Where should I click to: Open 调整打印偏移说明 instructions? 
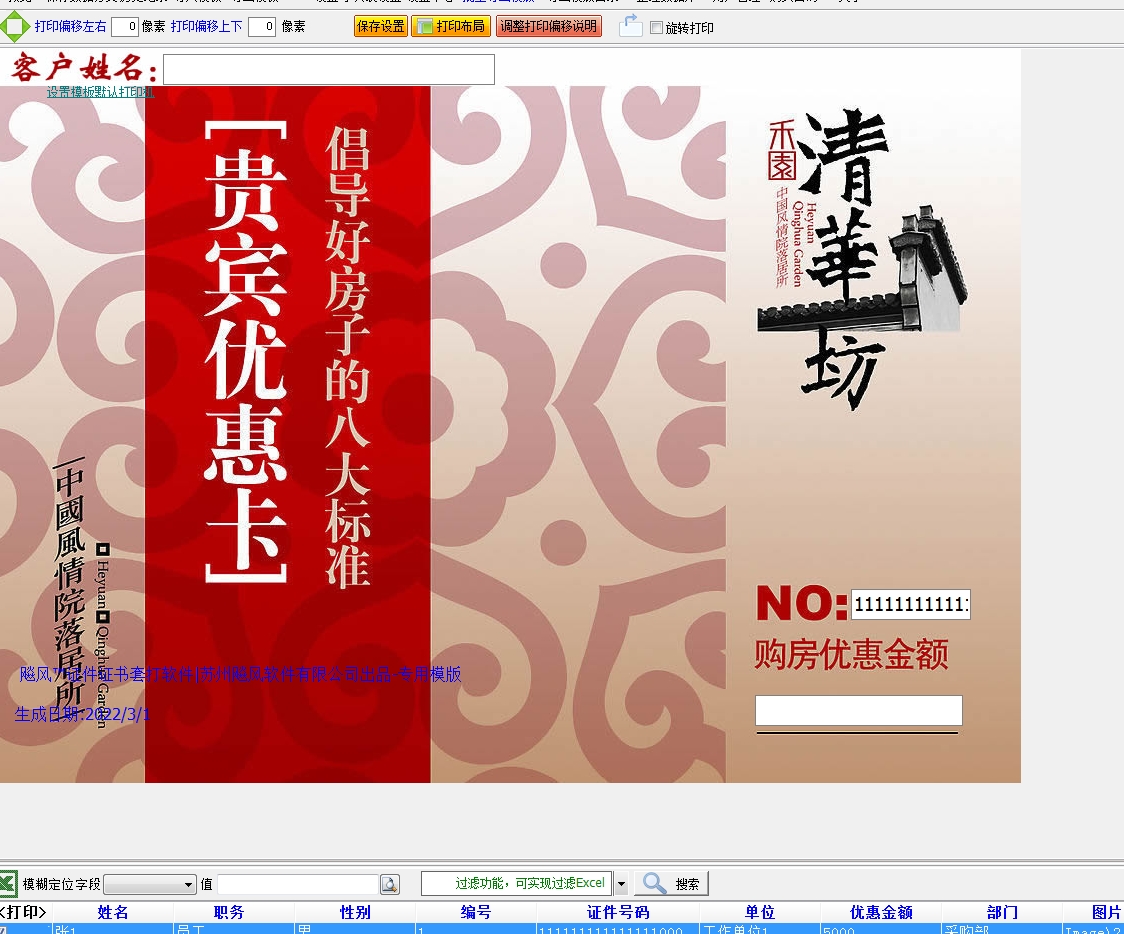pyautogui.click(x=548, y=27)
